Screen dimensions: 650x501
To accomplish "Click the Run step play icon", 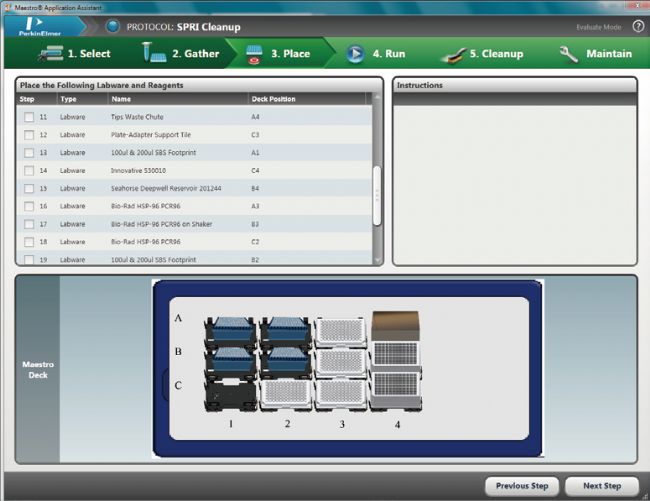I will point(355,54).
